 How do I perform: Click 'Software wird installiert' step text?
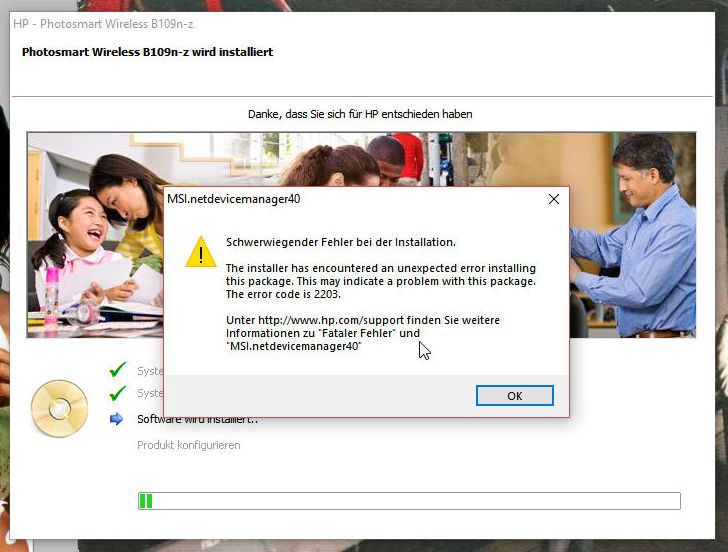(197, 419)
